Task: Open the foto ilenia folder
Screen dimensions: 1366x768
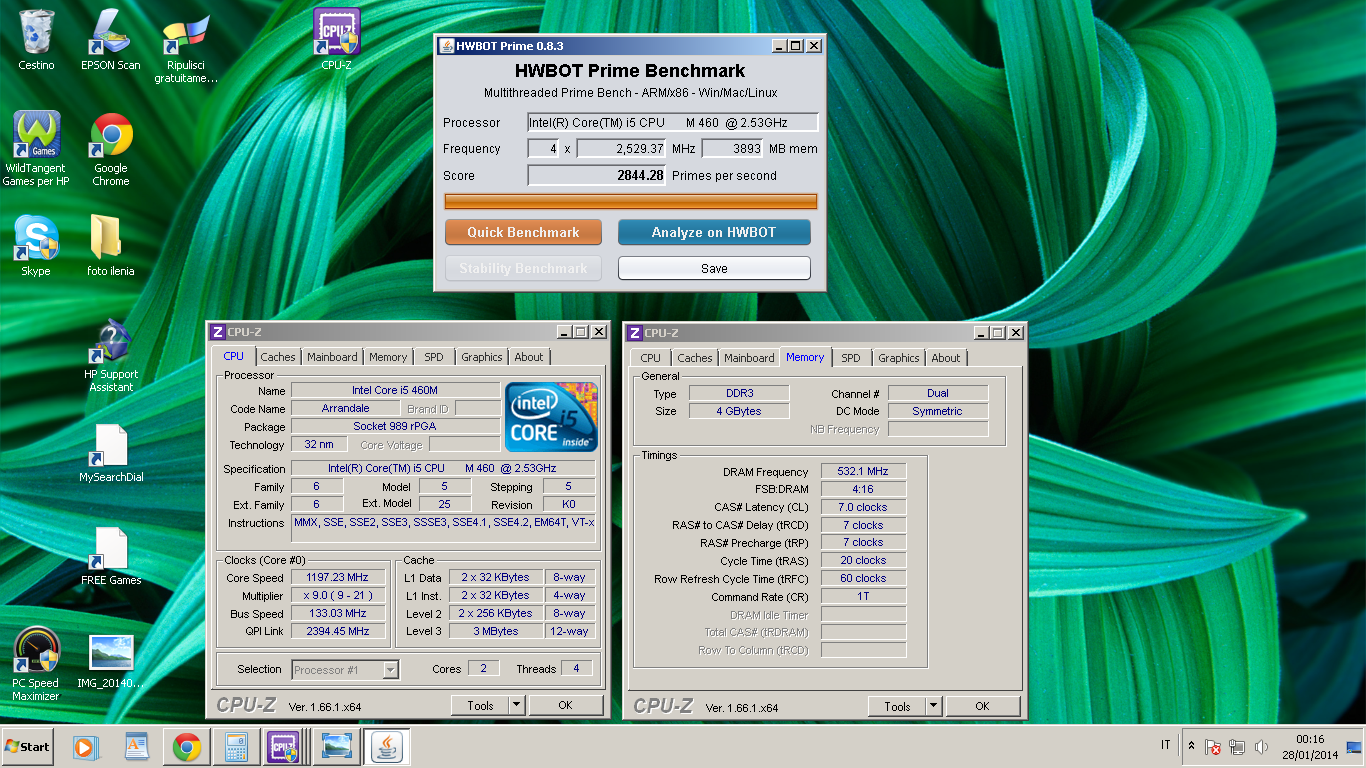Action: [x=110, y=245]
